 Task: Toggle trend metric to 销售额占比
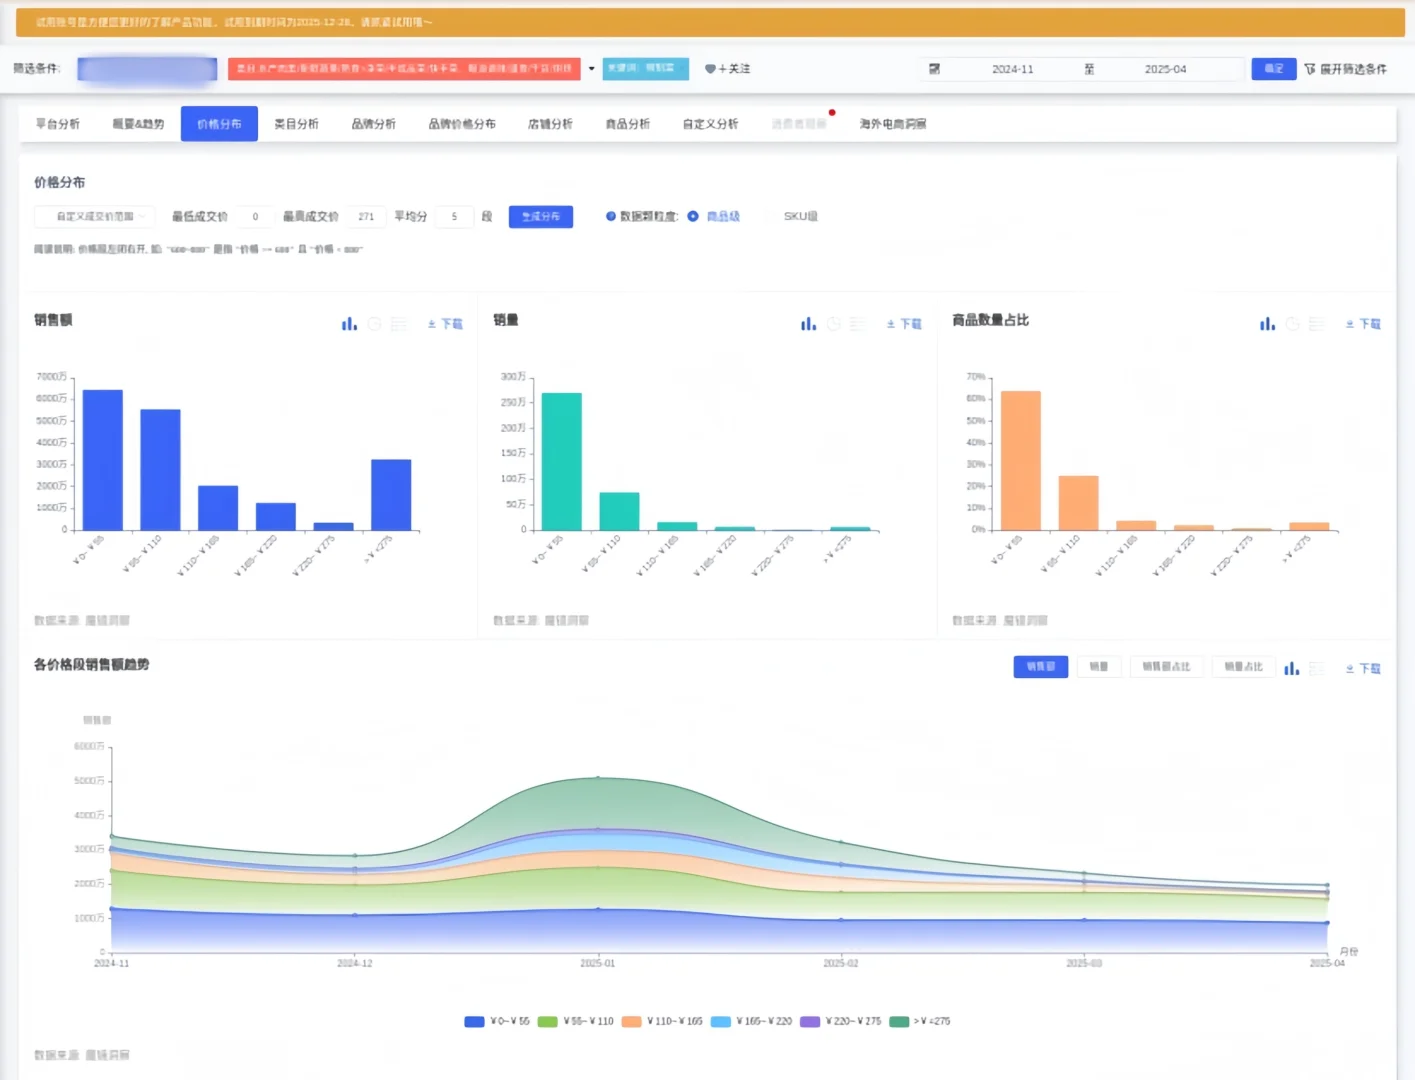(1166, 667)
